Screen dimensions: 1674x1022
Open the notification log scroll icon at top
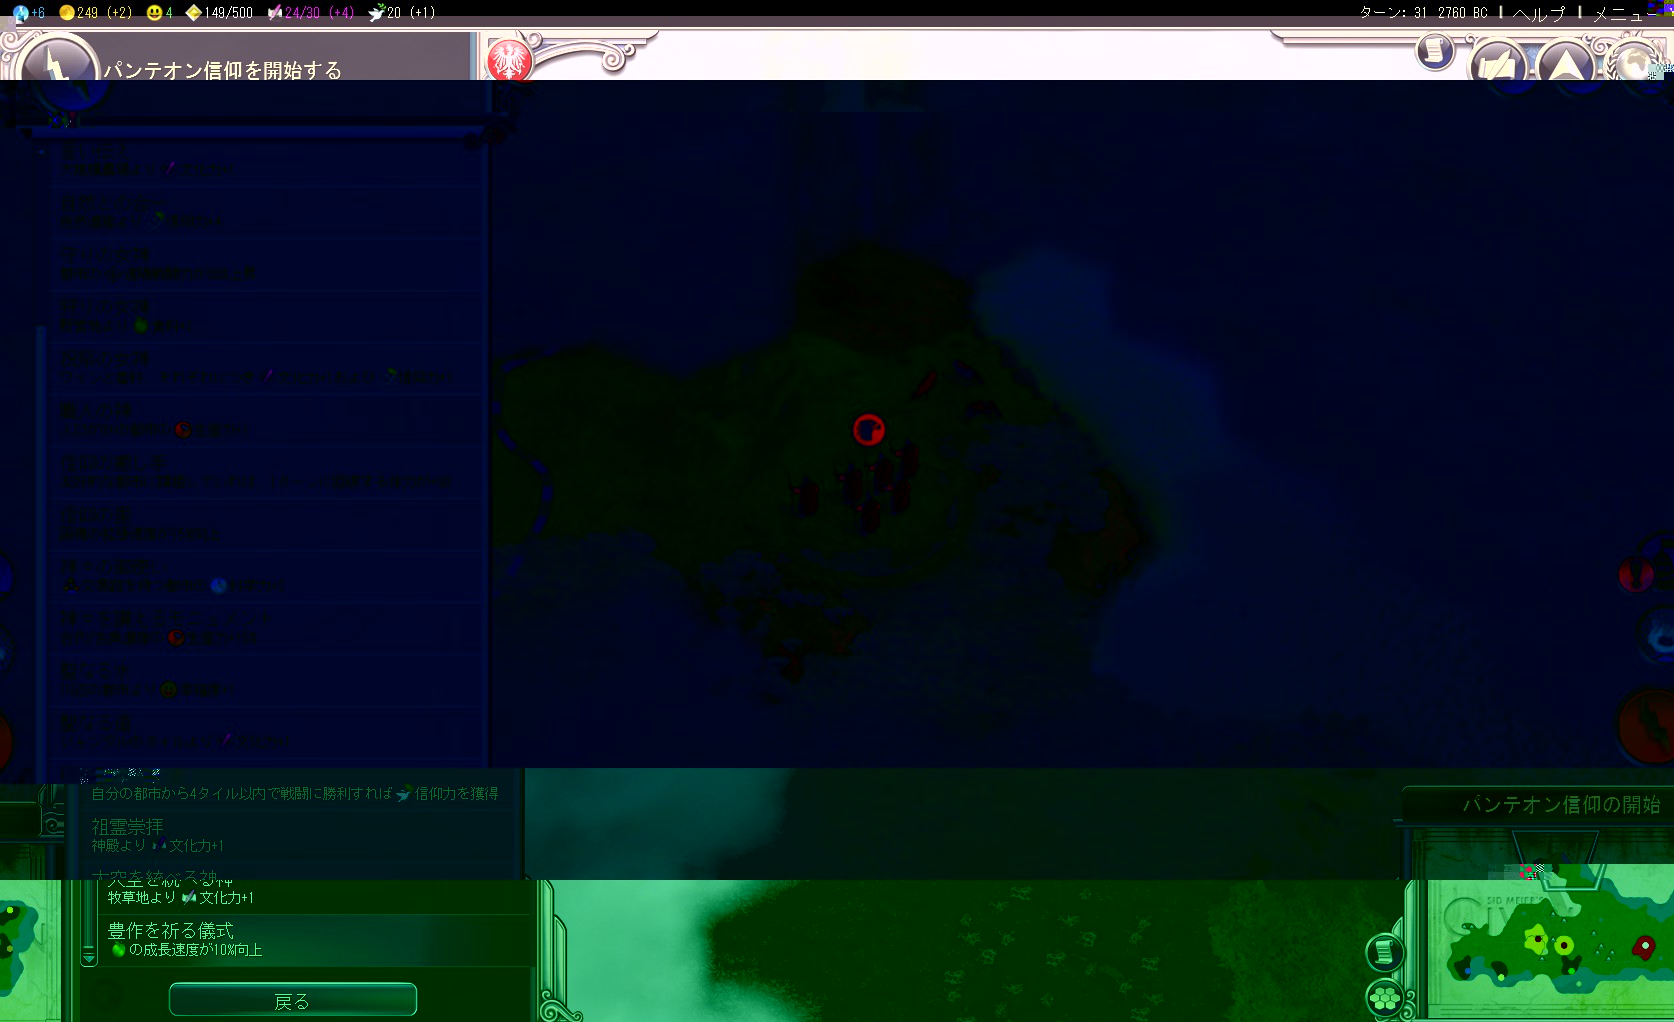click(x=1435, y=51)
